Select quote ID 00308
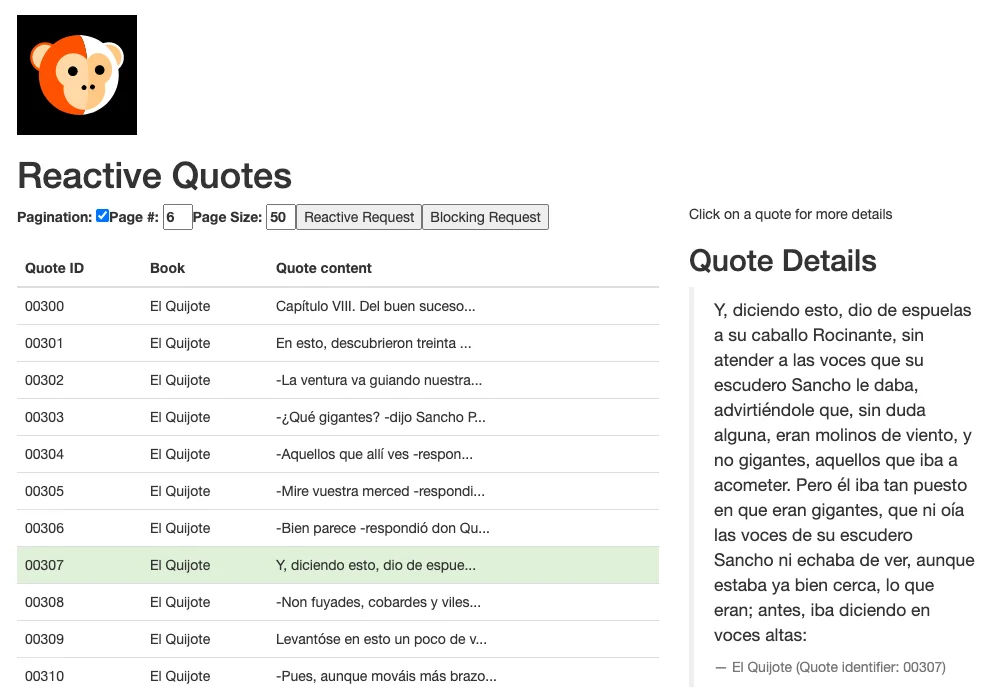This screenshot has height=694, width=1001. (x=44, y=603)
